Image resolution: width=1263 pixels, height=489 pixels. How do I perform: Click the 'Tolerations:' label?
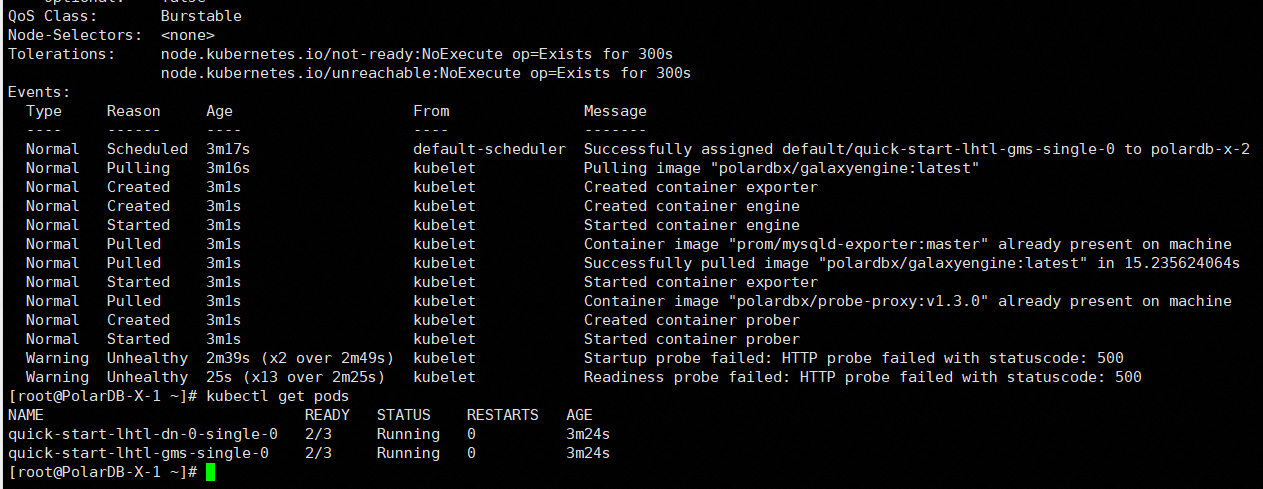(62, 54)
